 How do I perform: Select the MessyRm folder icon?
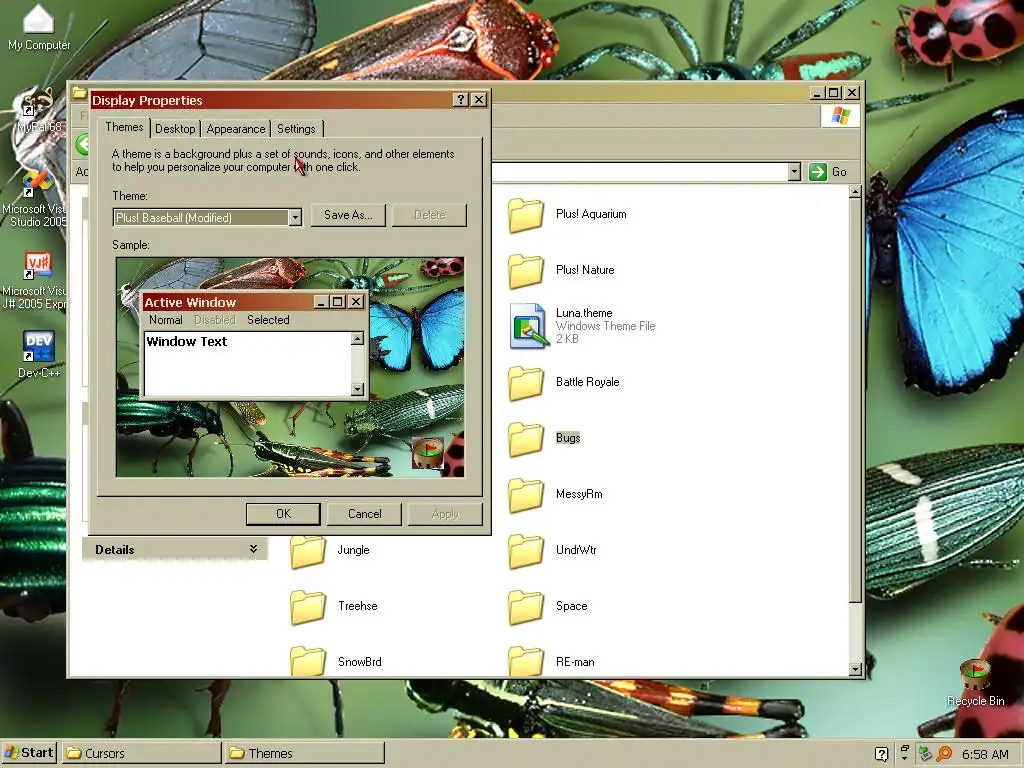tap(526, 494)
